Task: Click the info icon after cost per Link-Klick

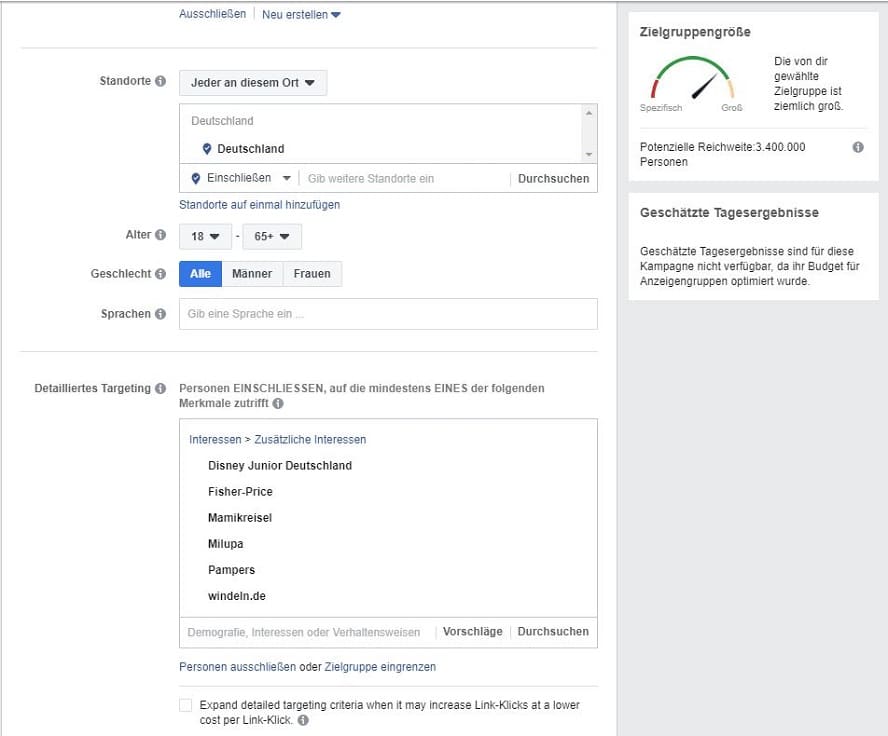Action: pos(304,720)
